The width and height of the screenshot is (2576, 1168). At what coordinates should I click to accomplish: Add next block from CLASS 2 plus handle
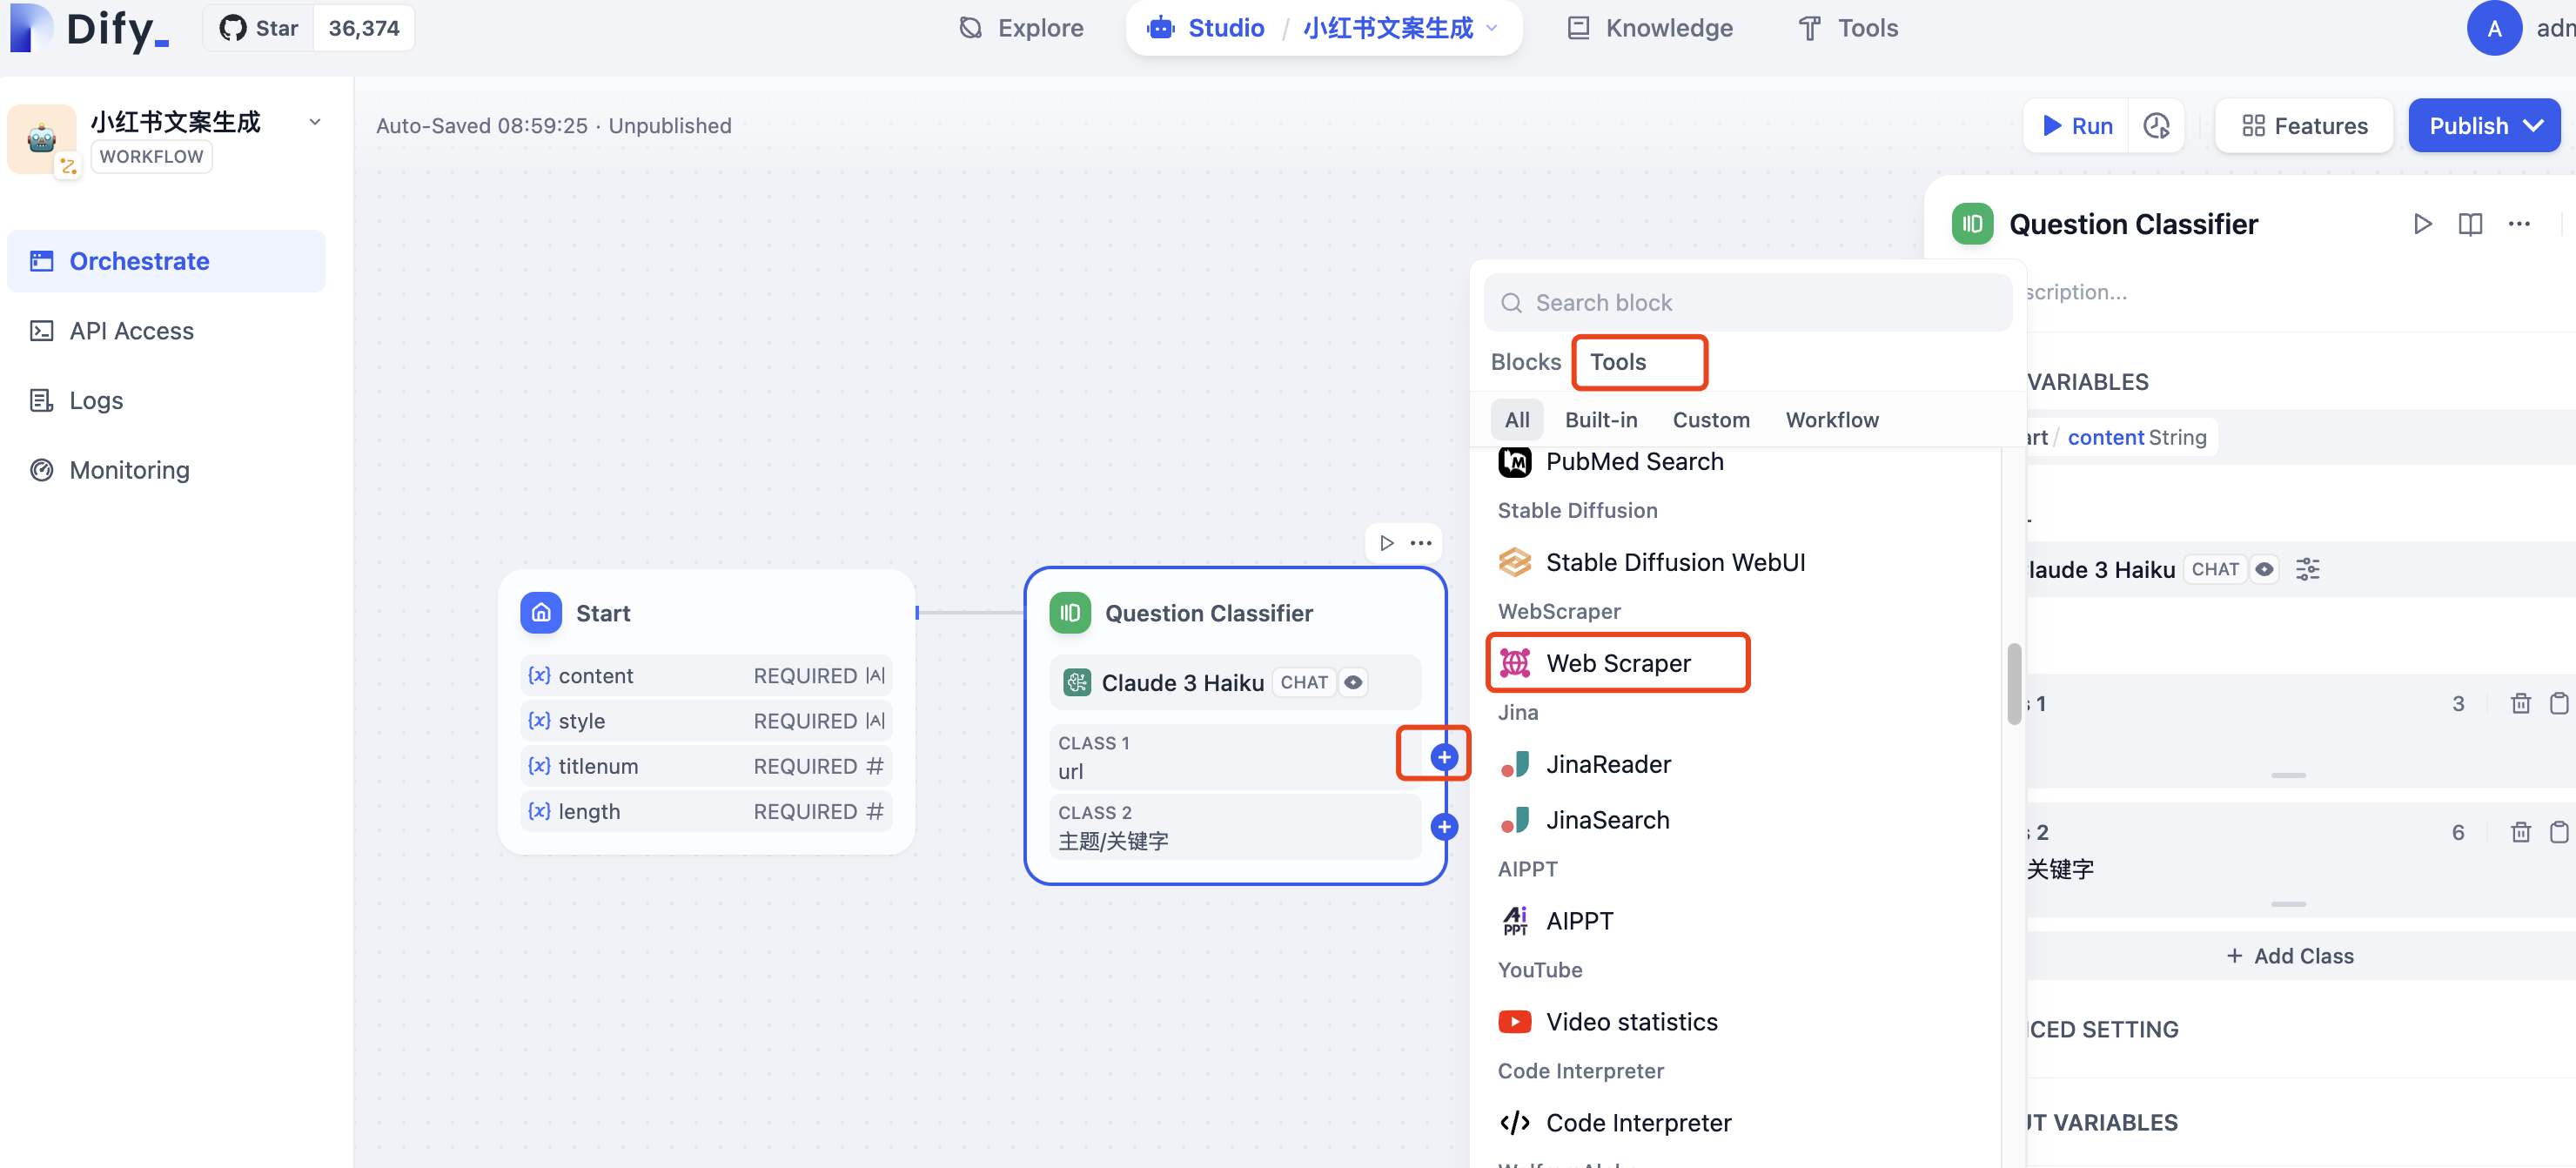point(1444,827)
